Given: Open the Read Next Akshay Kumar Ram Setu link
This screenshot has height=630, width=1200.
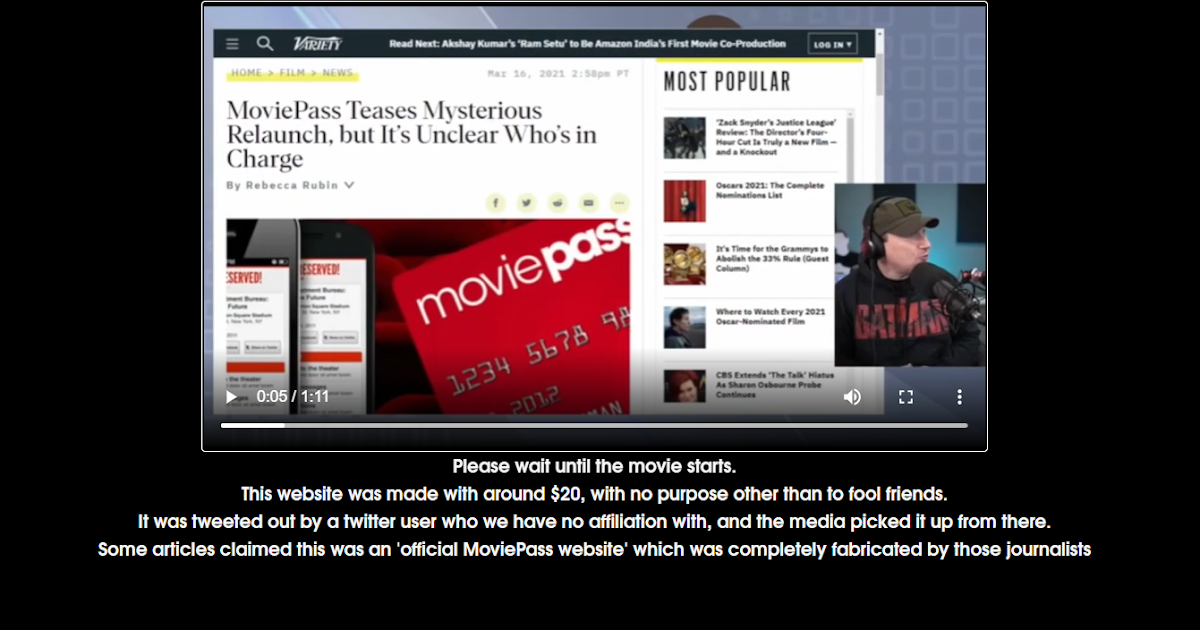Looking at the screenshot, I should 587,44.
